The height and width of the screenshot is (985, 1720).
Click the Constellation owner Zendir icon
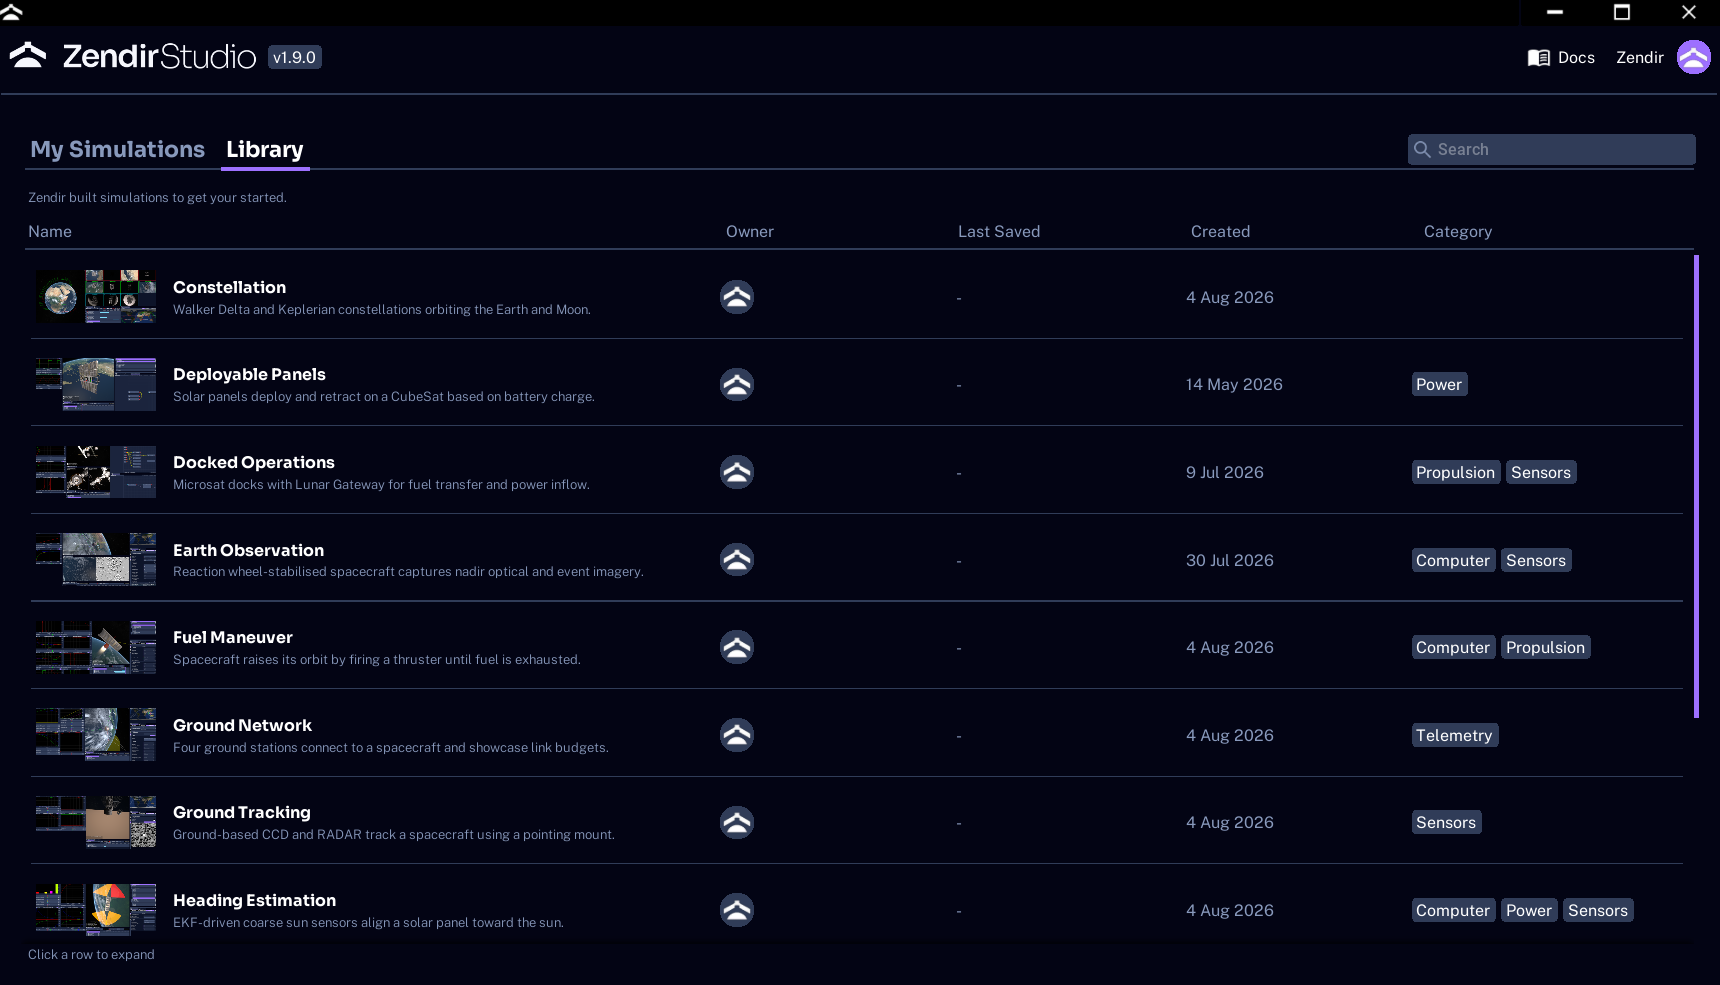pos(737,297)
